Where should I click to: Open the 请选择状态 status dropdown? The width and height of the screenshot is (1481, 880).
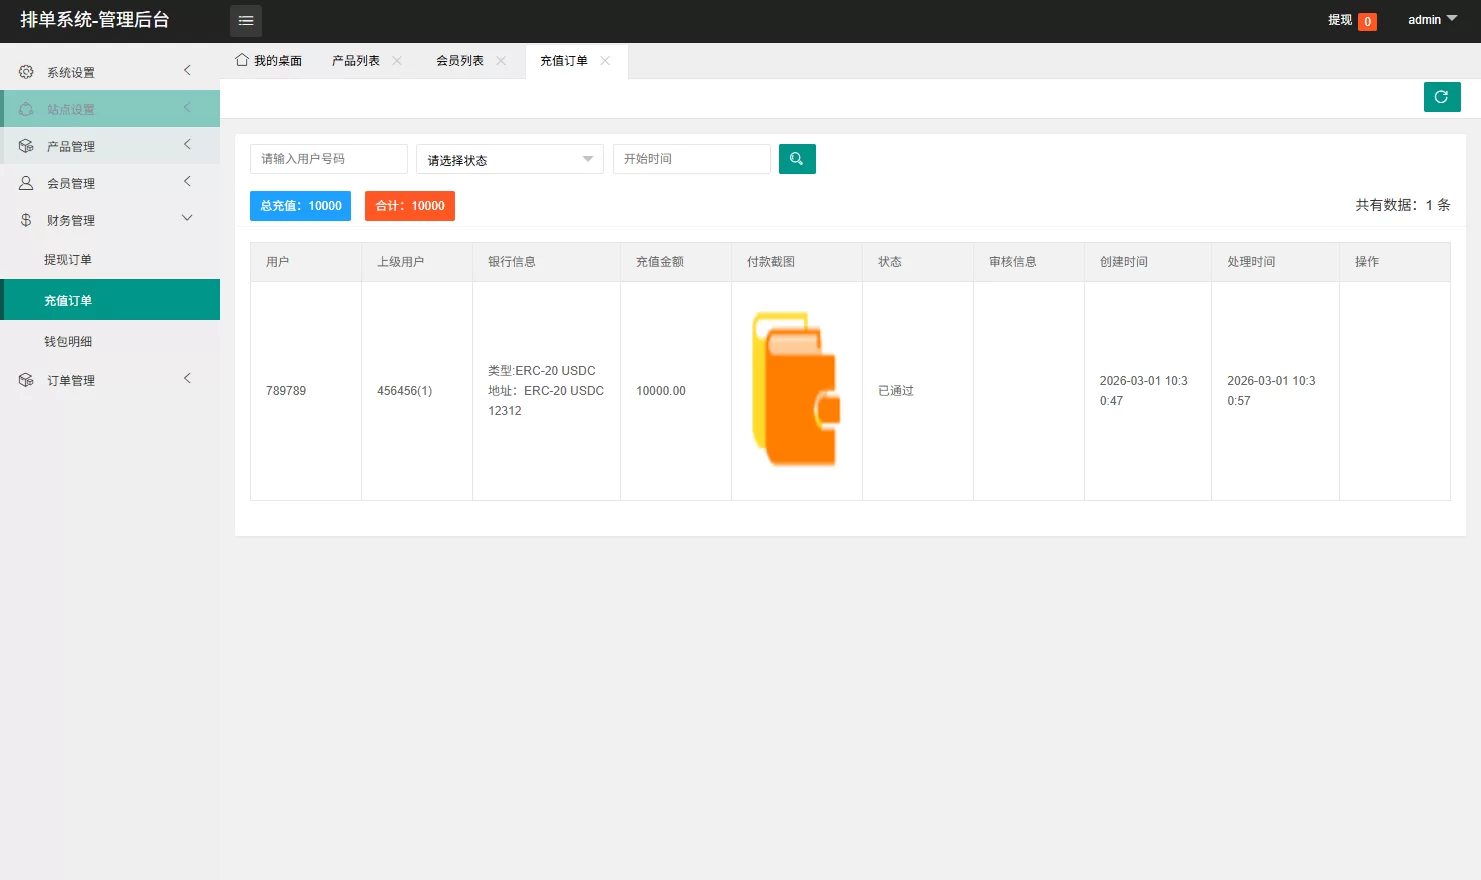509,160
